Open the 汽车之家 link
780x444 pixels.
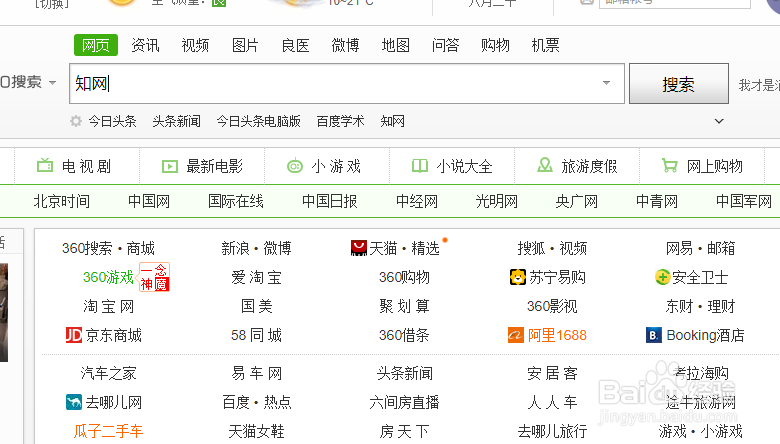coord(108,373)
